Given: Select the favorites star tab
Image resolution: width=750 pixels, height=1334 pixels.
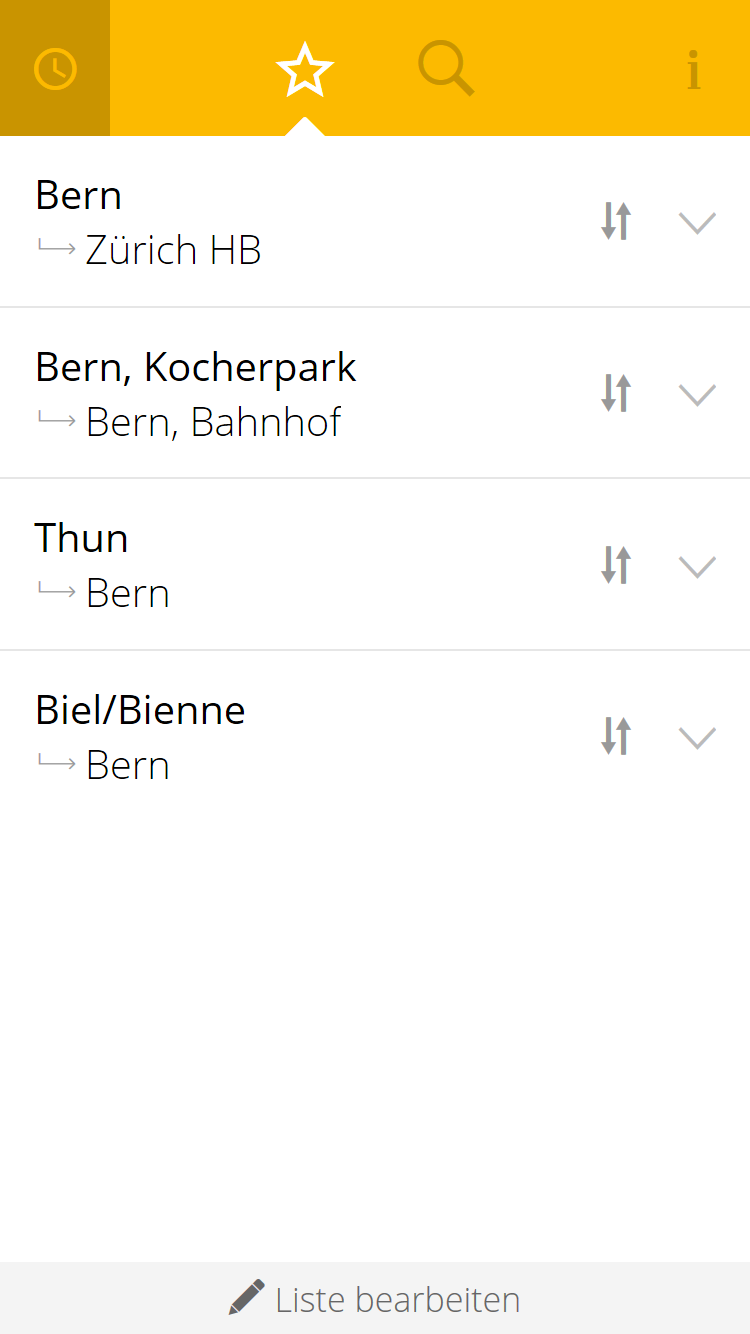Looking at the screenshot, I should 304,70.
